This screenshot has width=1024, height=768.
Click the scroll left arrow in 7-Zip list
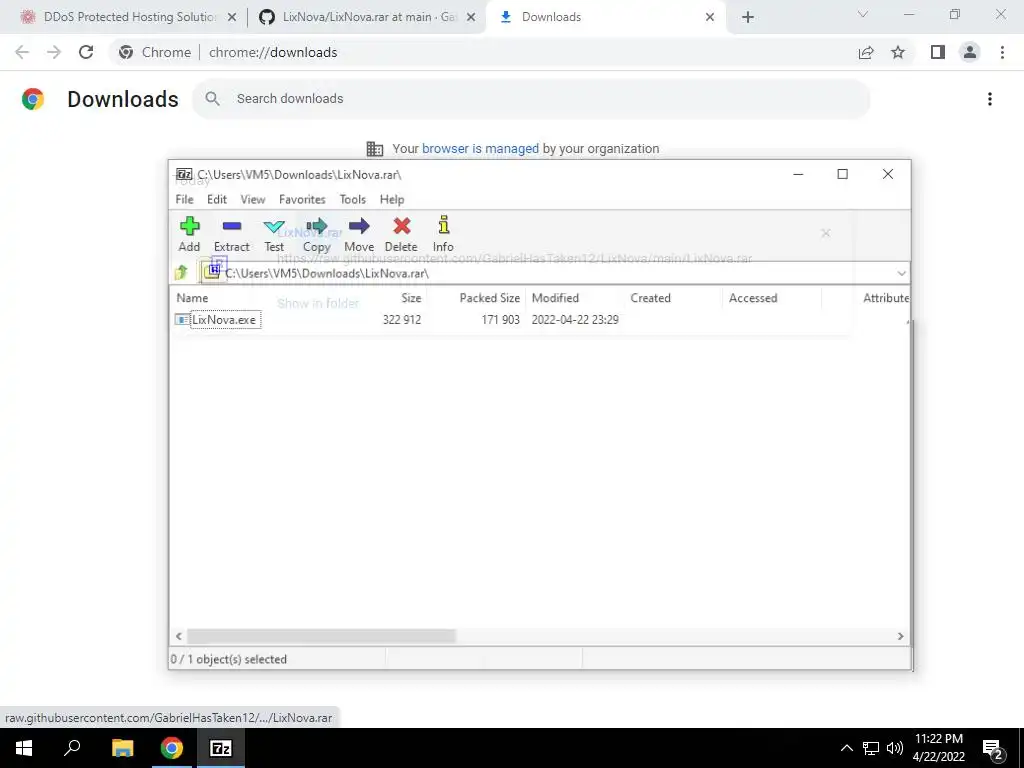pos(179,636)
